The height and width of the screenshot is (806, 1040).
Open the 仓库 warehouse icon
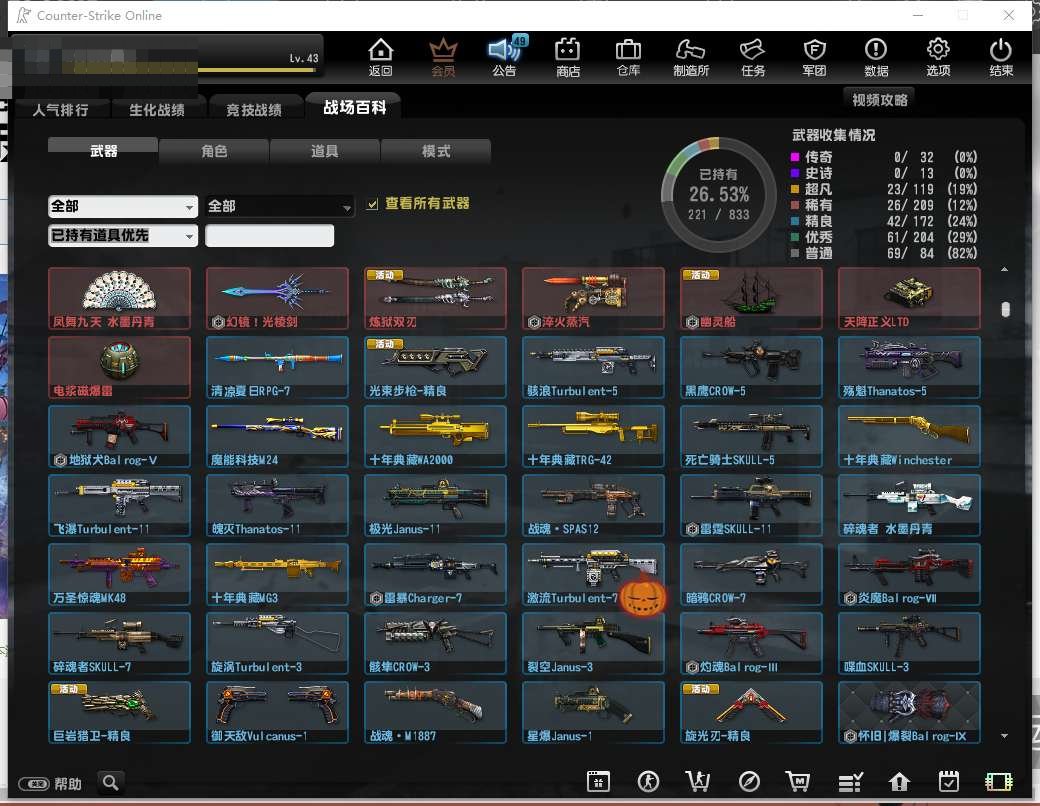(x=628, y=57)
